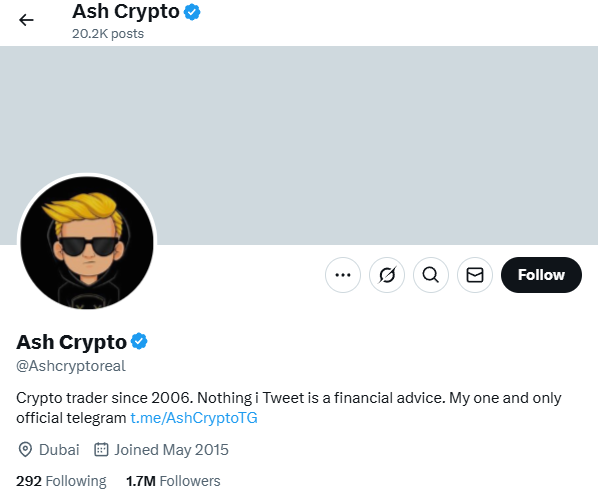
Task: Click the Ash Crypto header title
Action: point(126,11)
